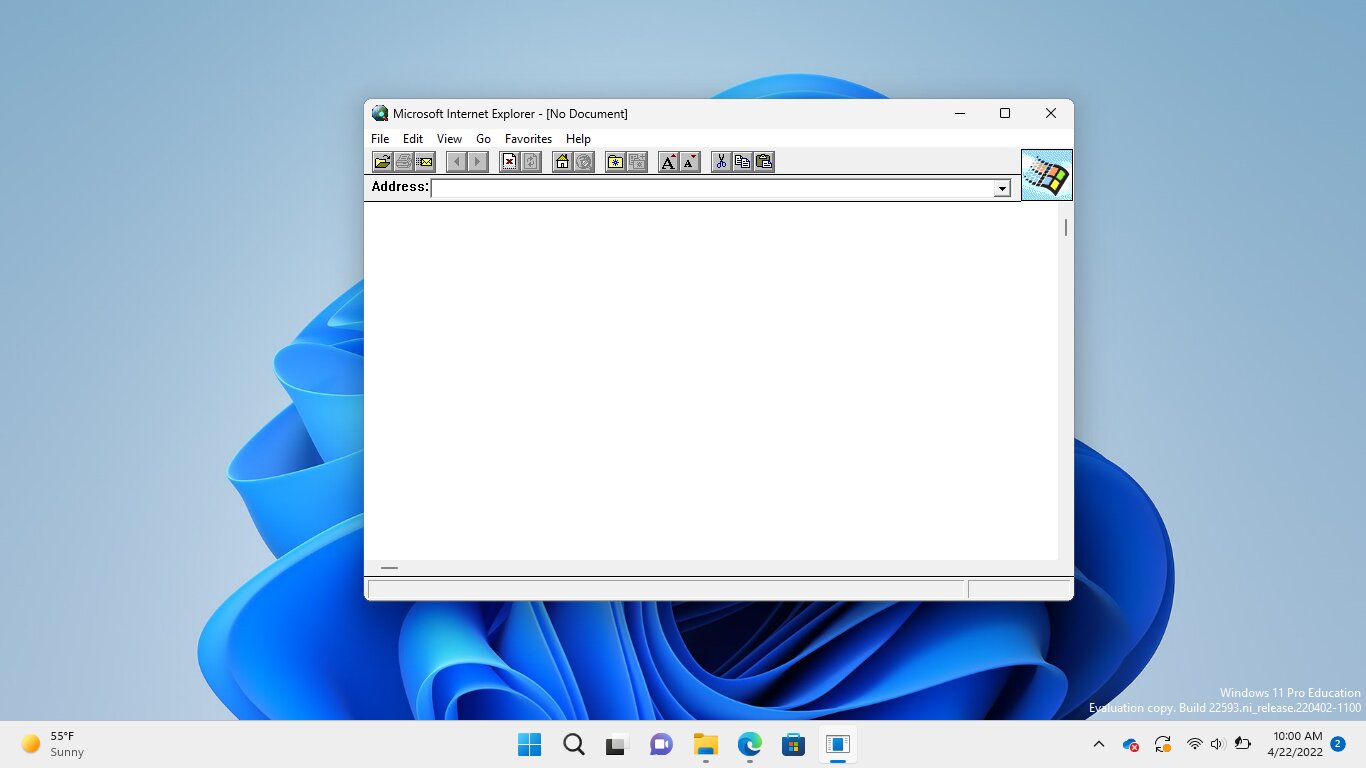Open Favorites folder icon

coord(615,162)
